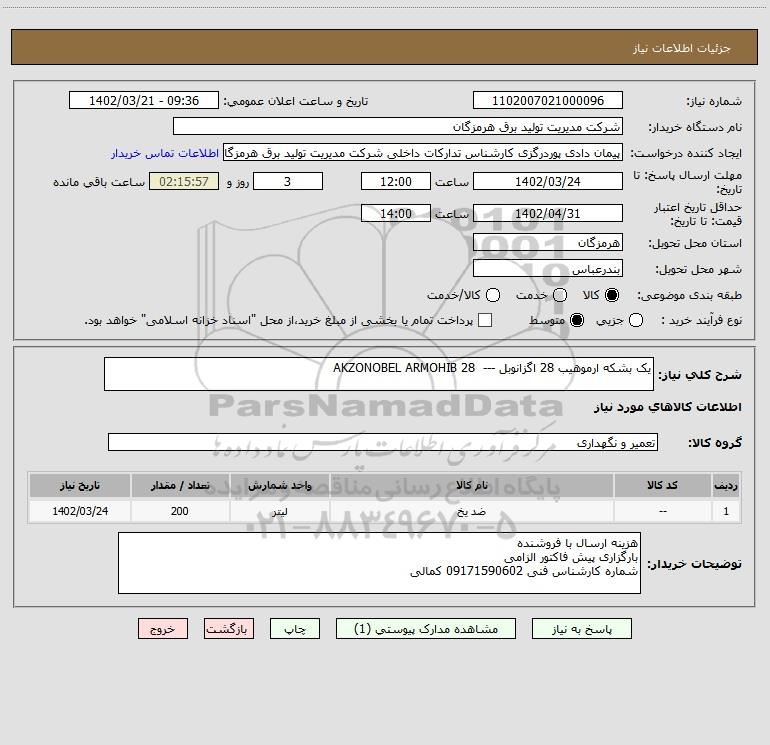
Task: Click the need description field AKZONOBEL ARMOHIB 28
Action: 379,374
